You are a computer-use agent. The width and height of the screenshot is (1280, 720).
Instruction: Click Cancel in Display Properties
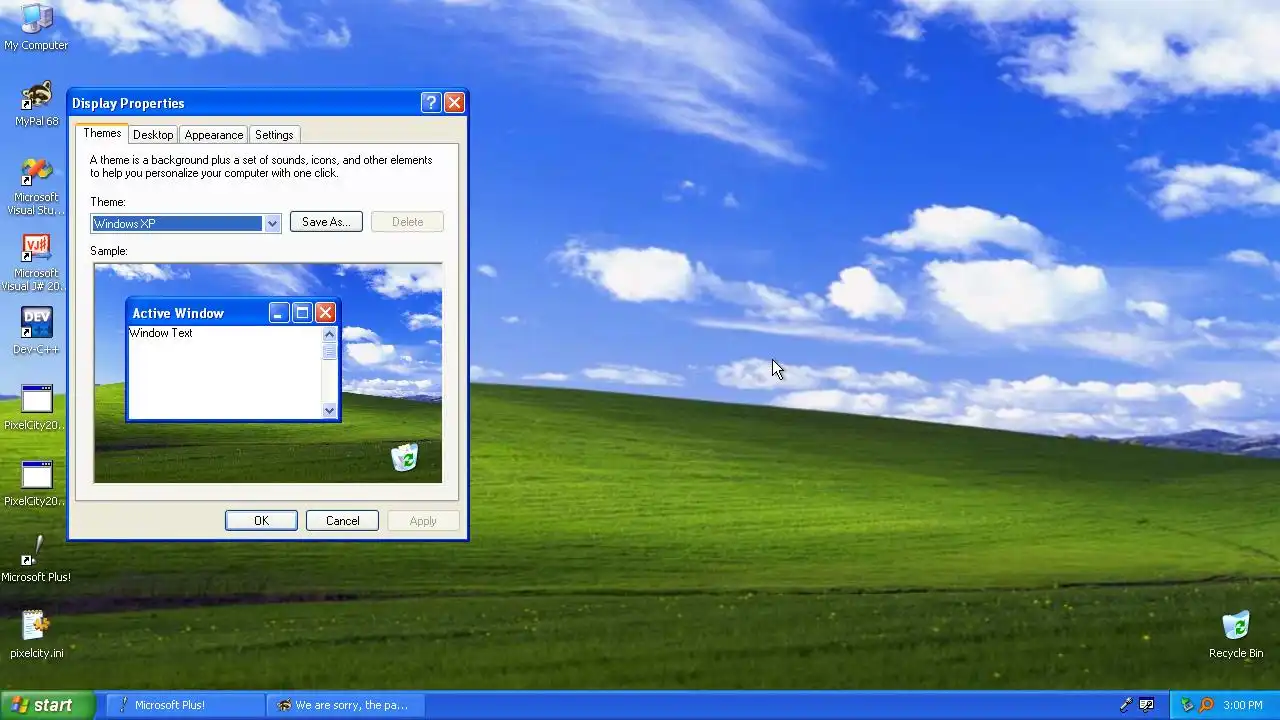342,520
